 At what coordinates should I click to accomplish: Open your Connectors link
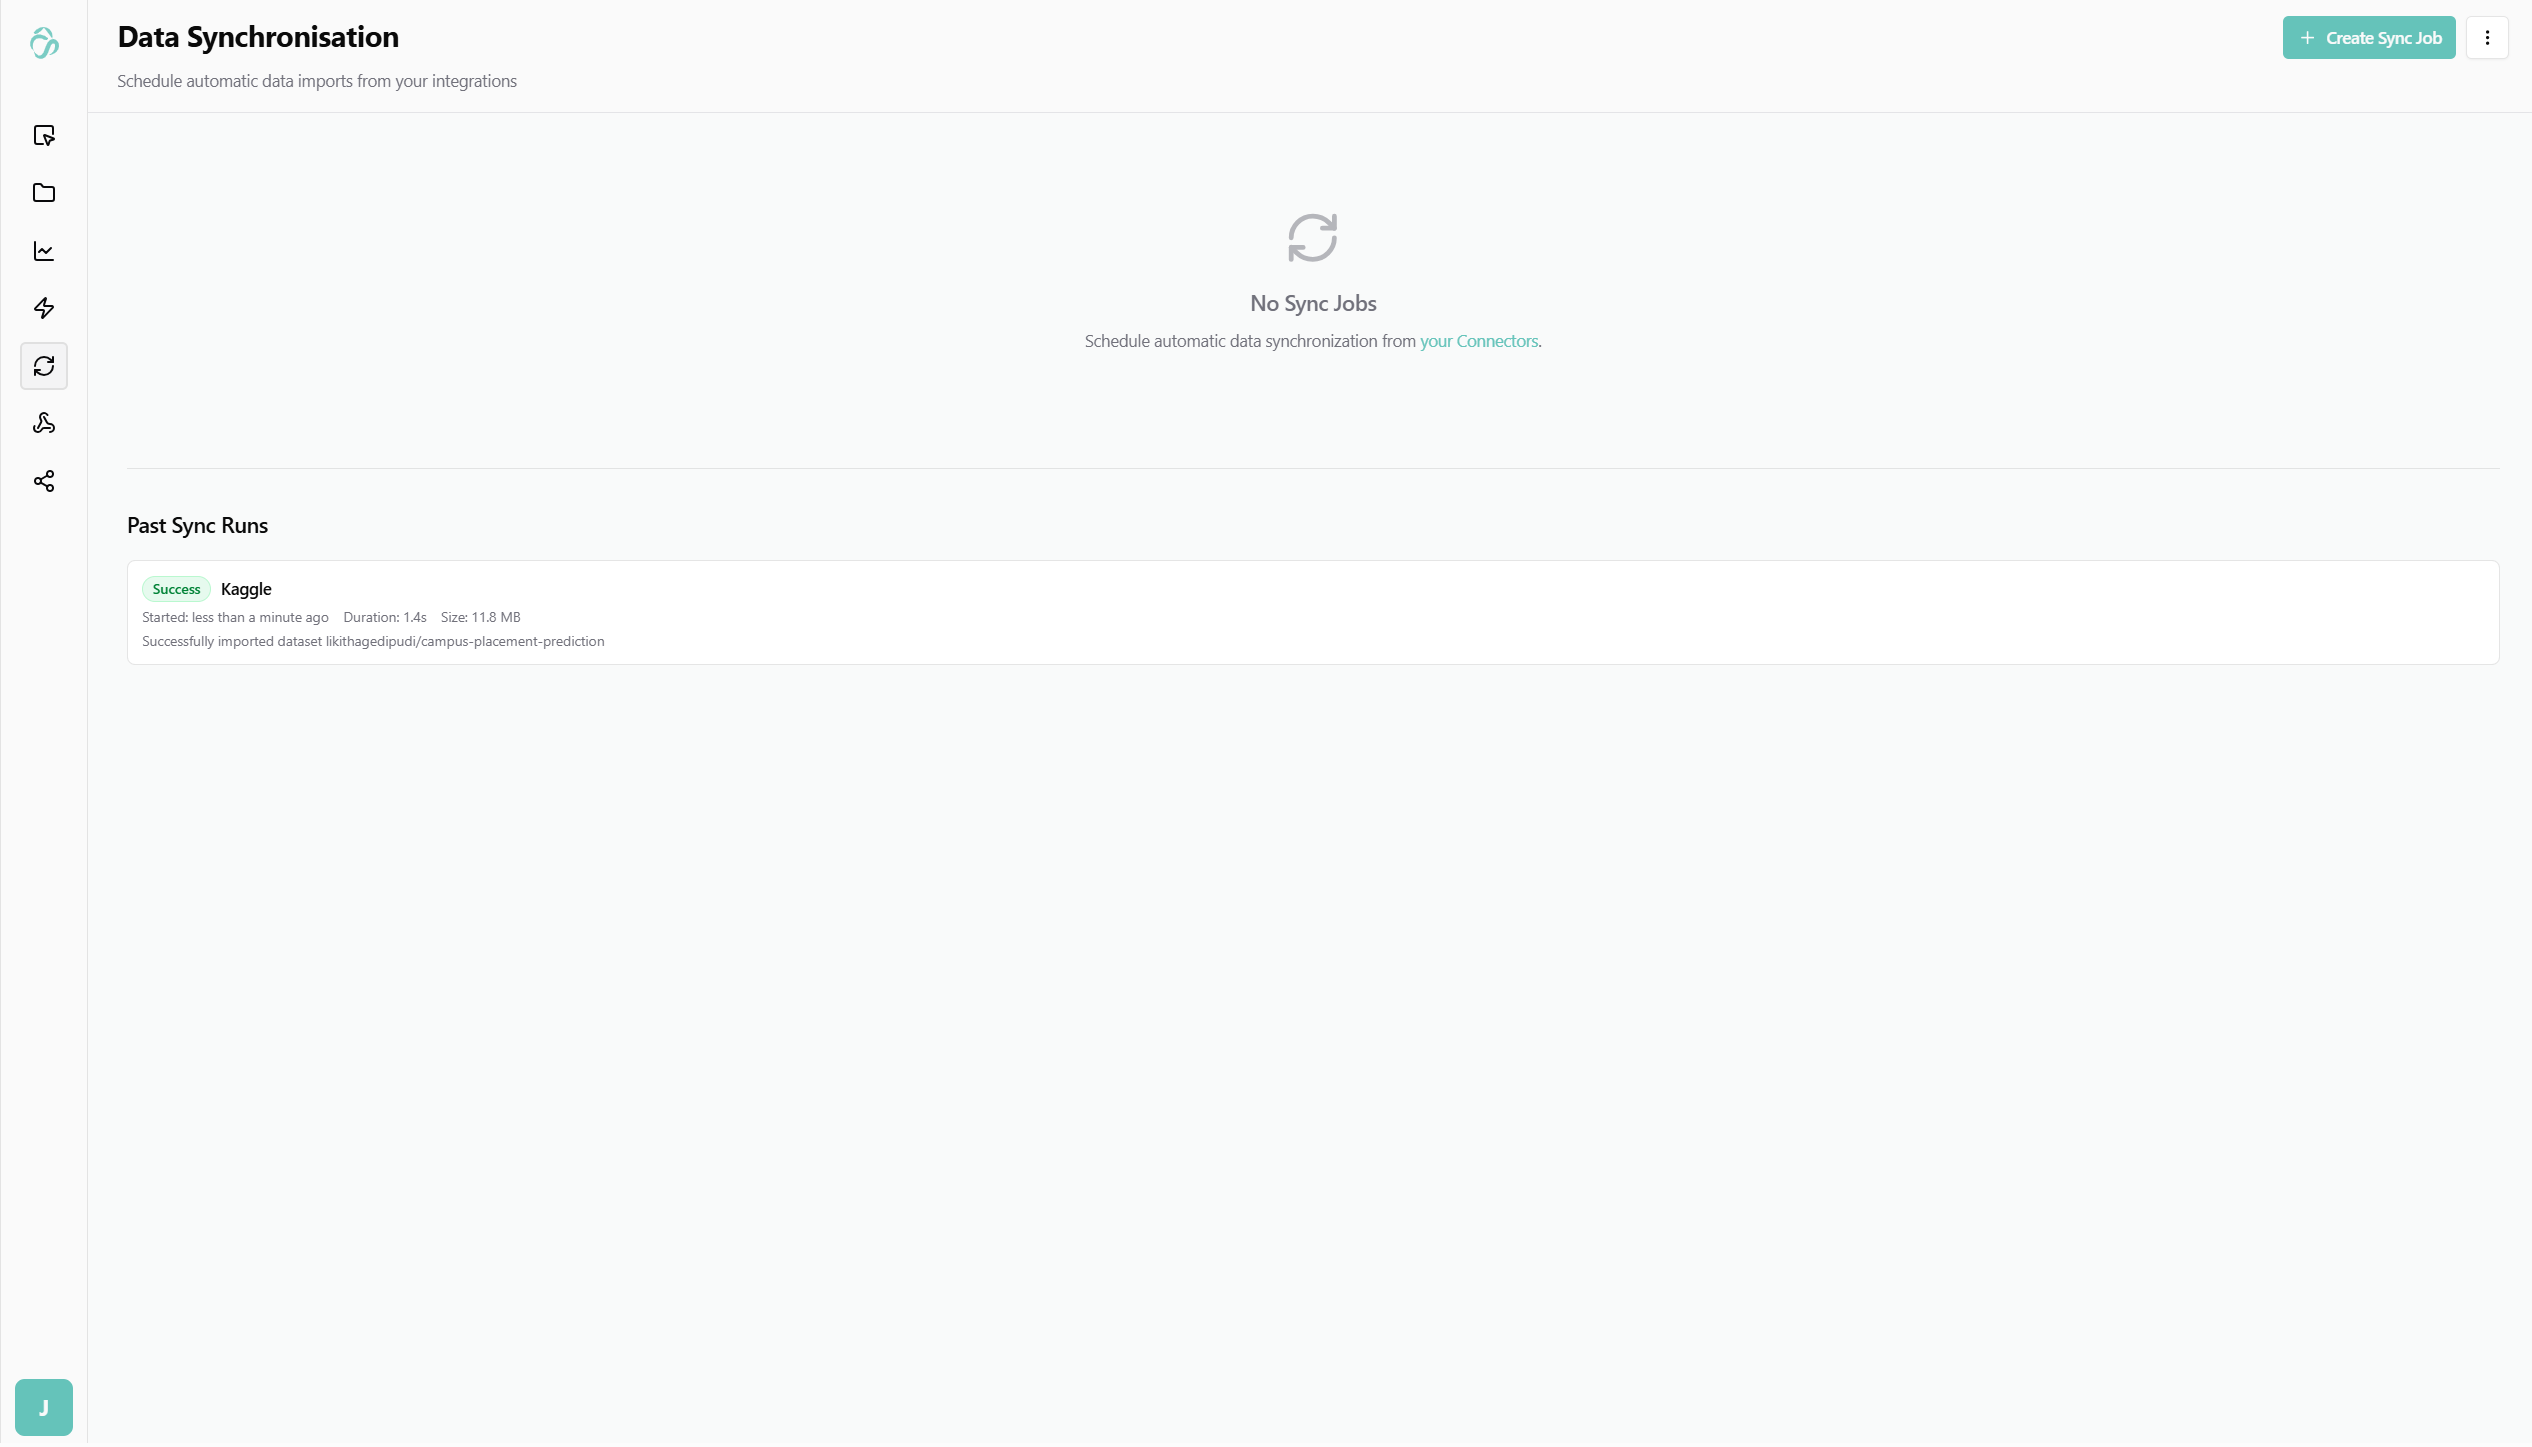(1479, 341)
